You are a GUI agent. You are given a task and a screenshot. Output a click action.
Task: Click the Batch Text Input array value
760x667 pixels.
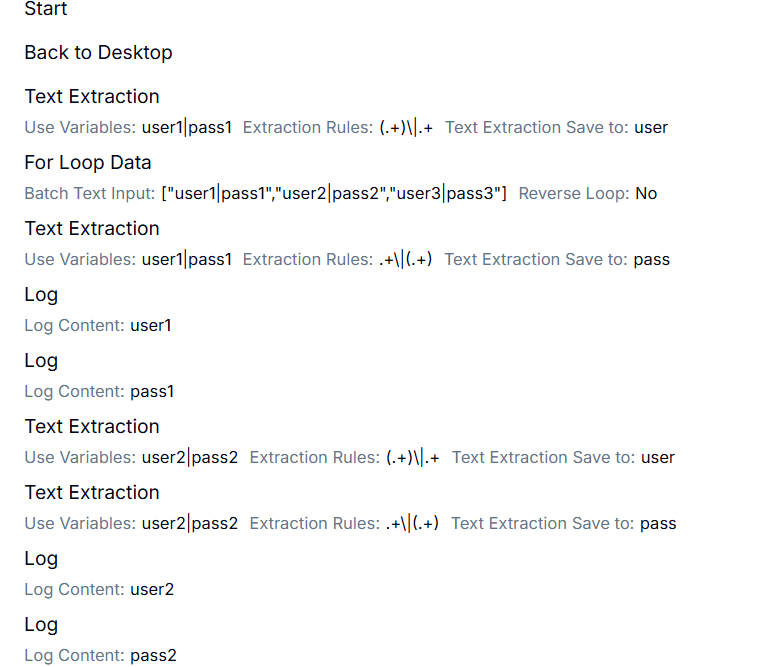coord(334,193)
